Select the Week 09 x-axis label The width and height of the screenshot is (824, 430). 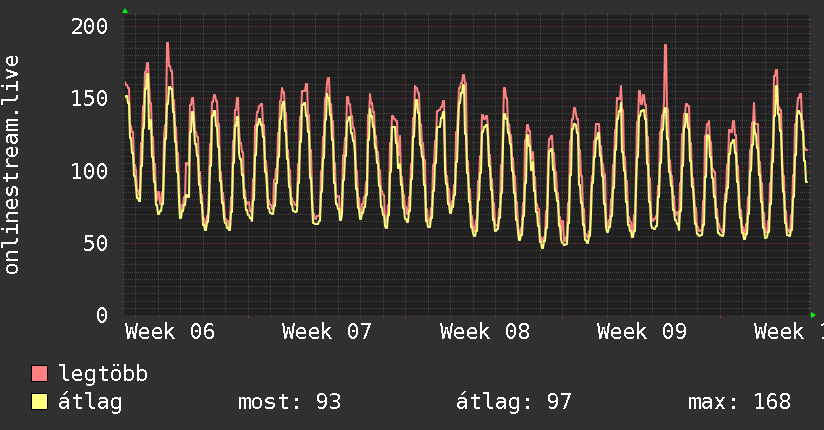click(642, 332)
